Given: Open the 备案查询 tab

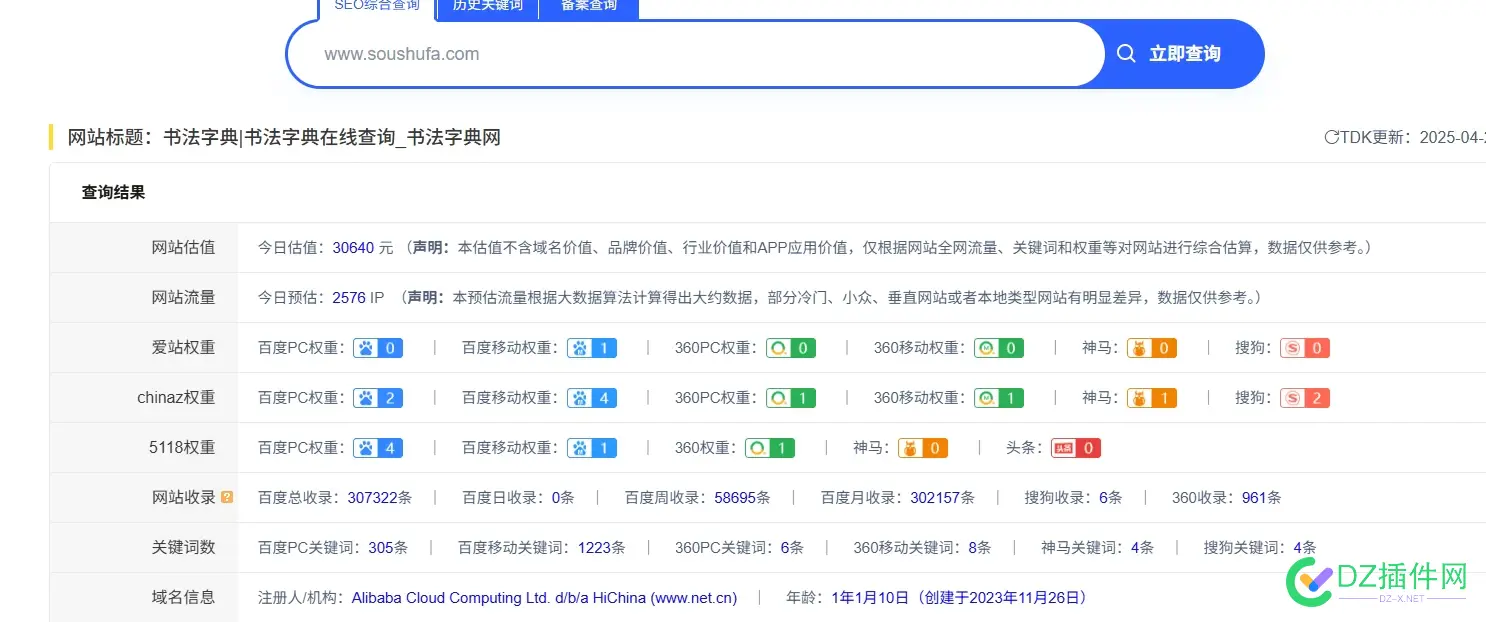Looking at the screenshot, I should (588, 8).
